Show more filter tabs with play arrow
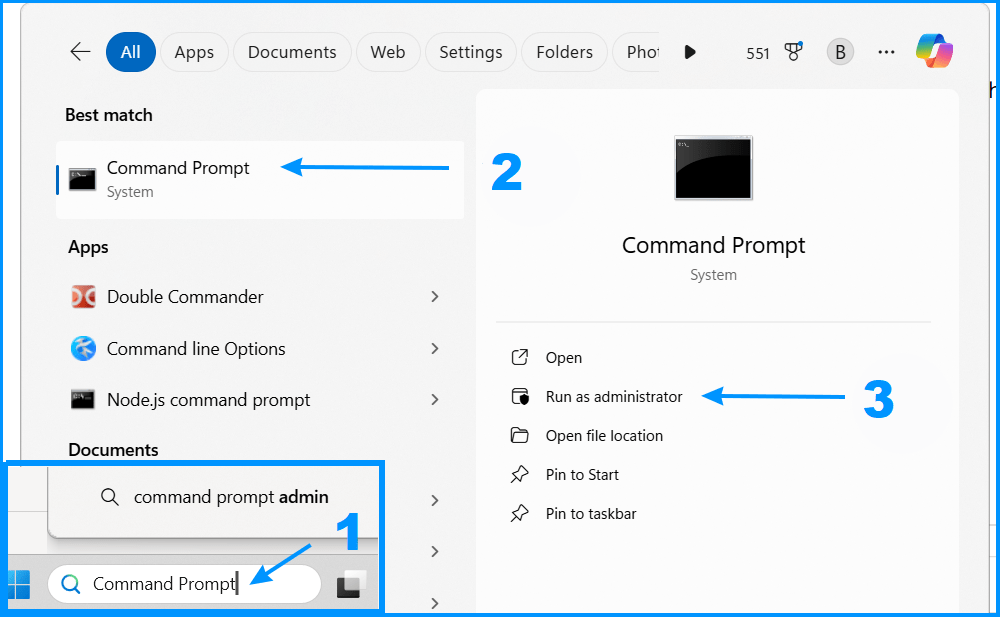1000x617 pixels. coord(689,52)
